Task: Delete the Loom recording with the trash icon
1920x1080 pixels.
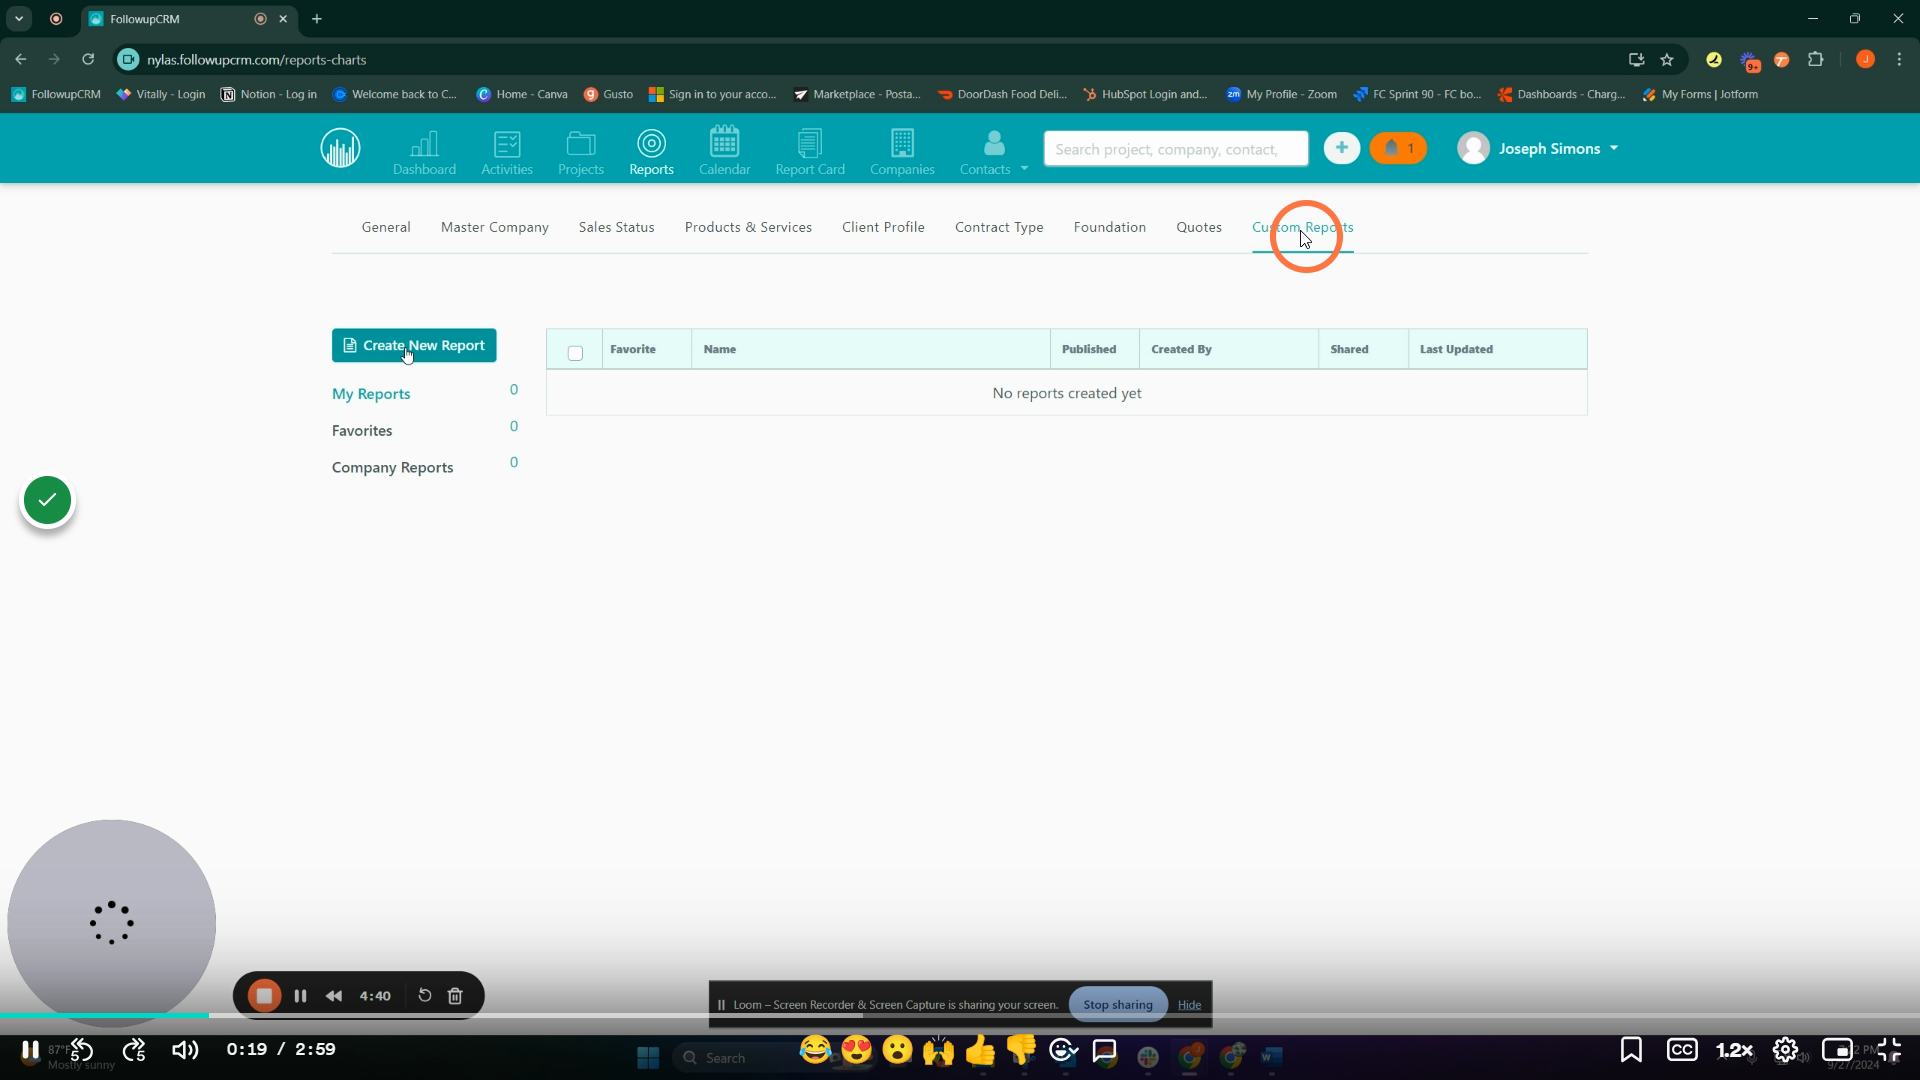Action: (x=455, y=996)
